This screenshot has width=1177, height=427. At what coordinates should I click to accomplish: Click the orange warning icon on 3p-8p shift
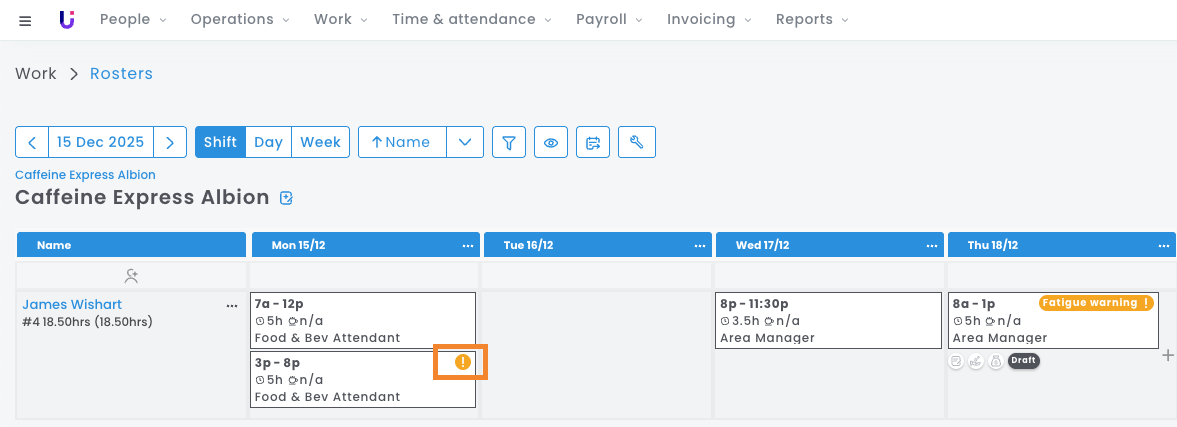pos(461,362)
